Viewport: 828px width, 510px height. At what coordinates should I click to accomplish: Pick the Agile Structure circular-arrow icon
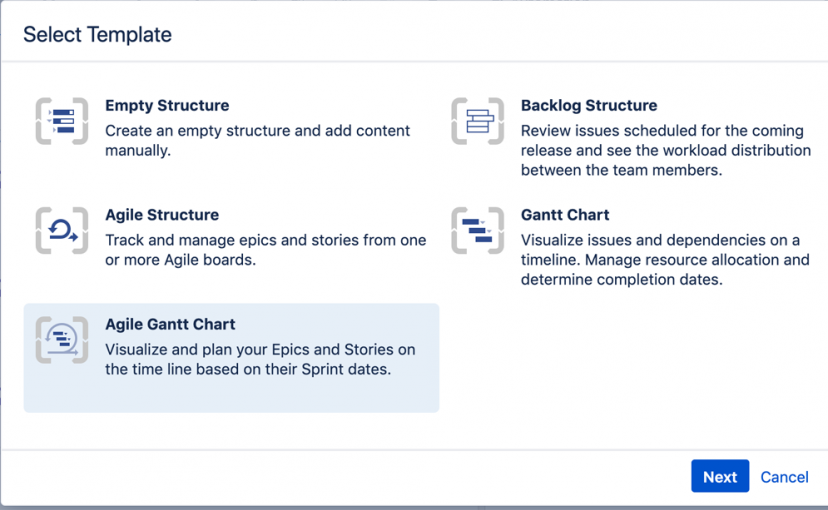pyautogui.click(x=62, y=230)
